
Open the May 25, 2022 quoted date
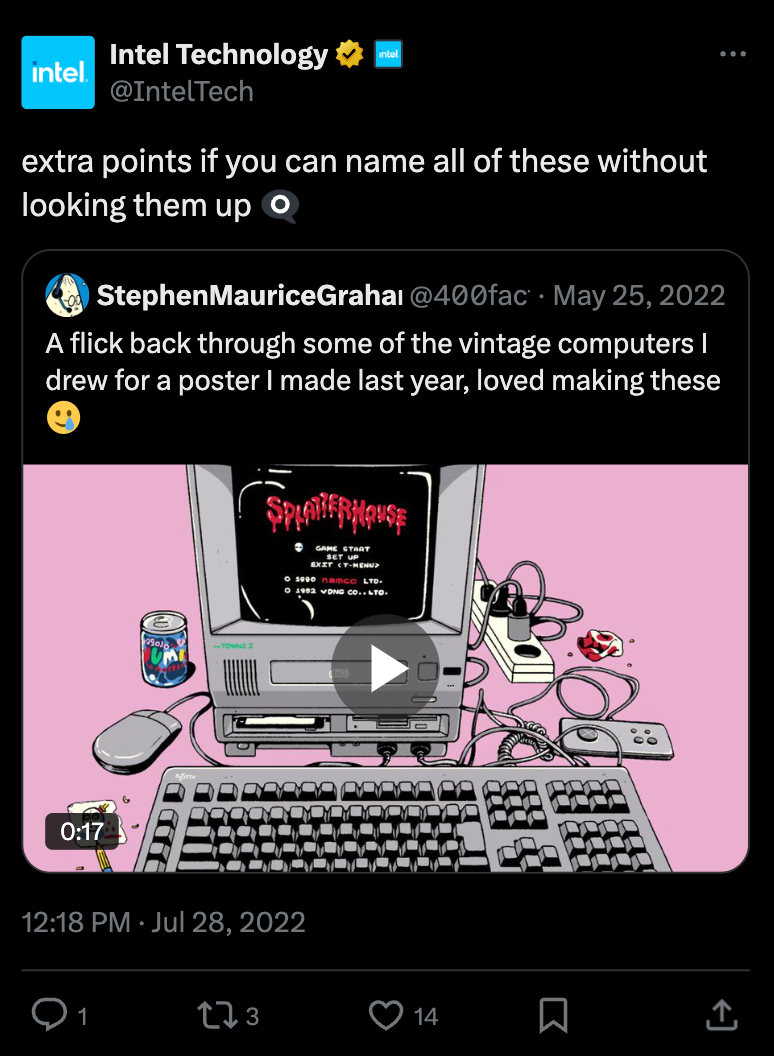point(639,295)
